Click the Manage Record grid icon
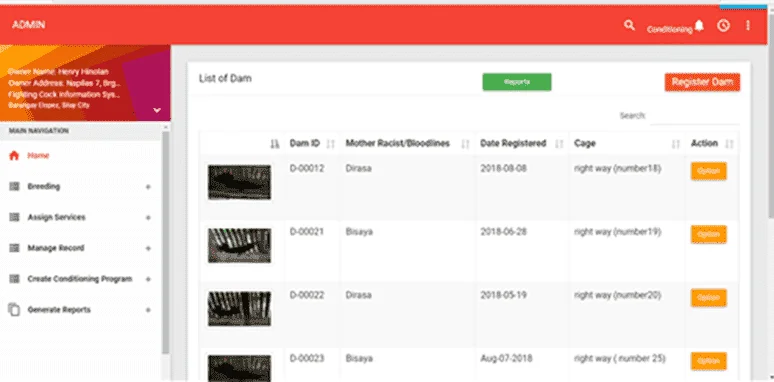Screen dimensions: 774x382 click(14, 248)
